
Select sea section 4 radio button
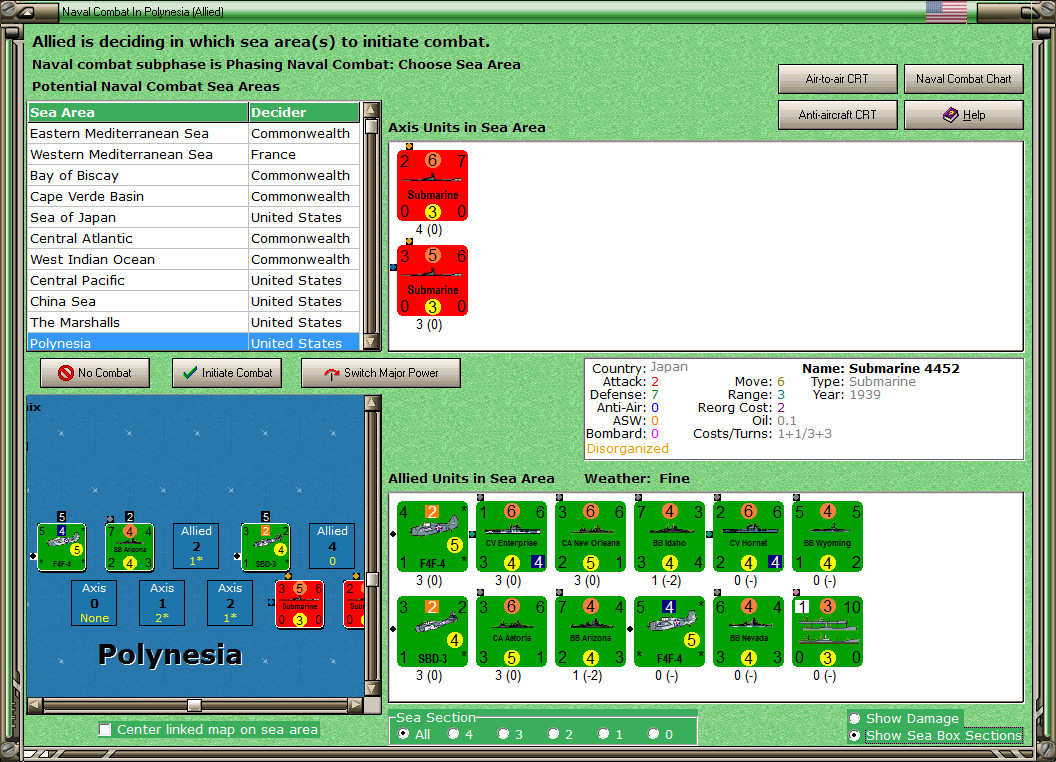(x=453, y=734)
